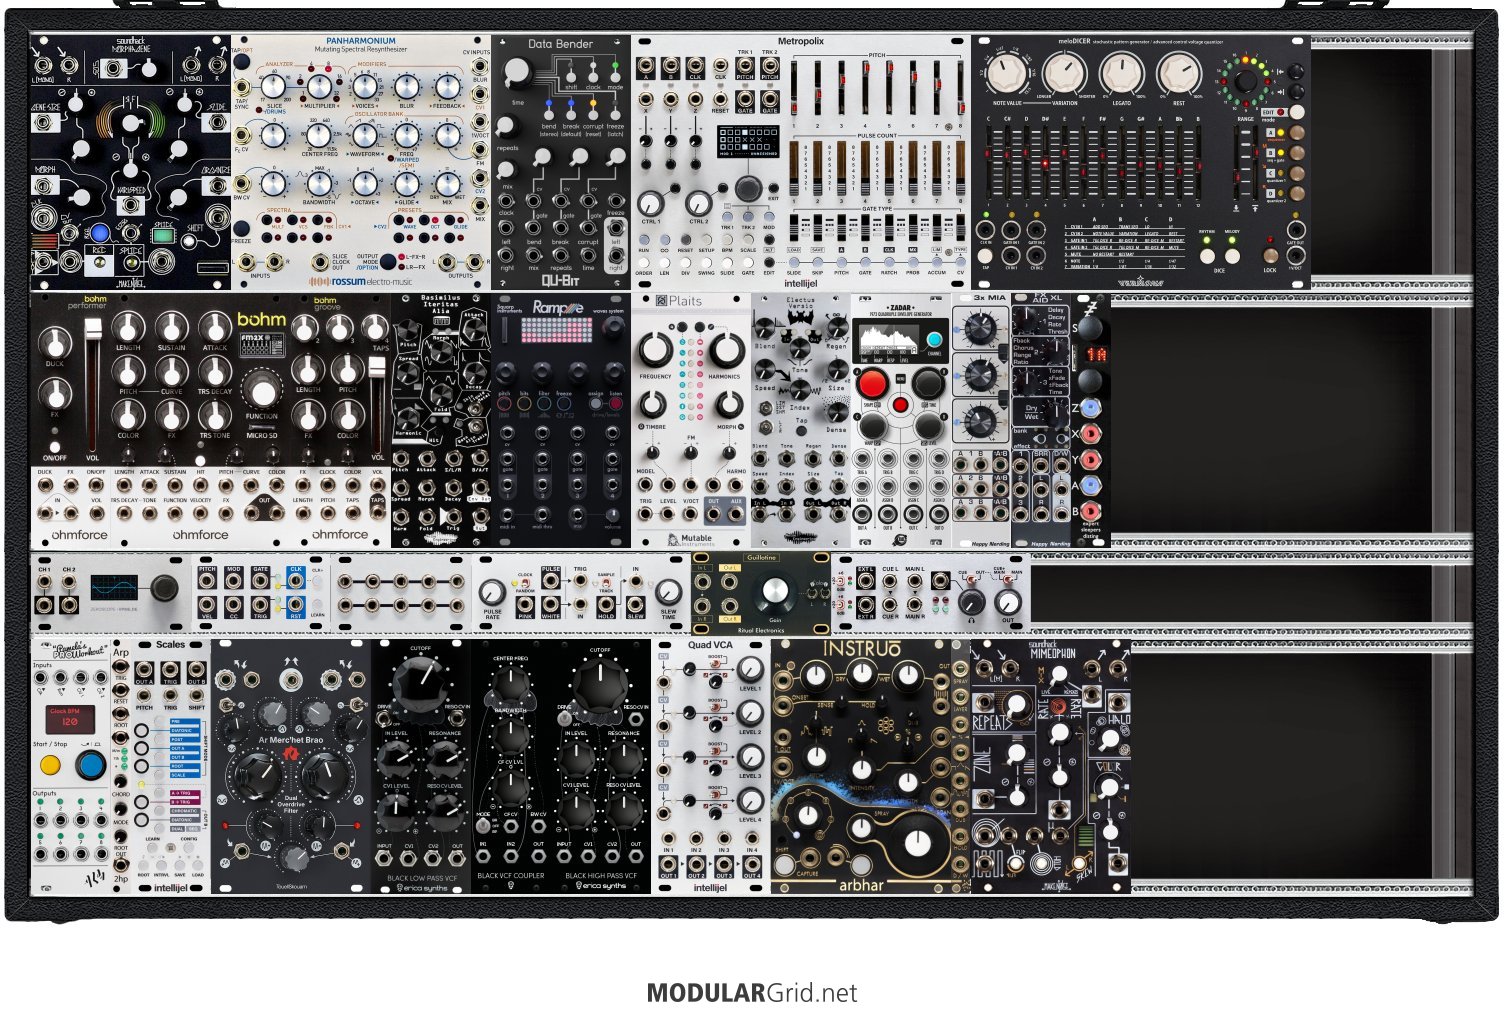This screenshot has height=1014, width=1506.
Task: Click the blue encoder on Pamela's PRO Workout
Action: tap(90, 767)
